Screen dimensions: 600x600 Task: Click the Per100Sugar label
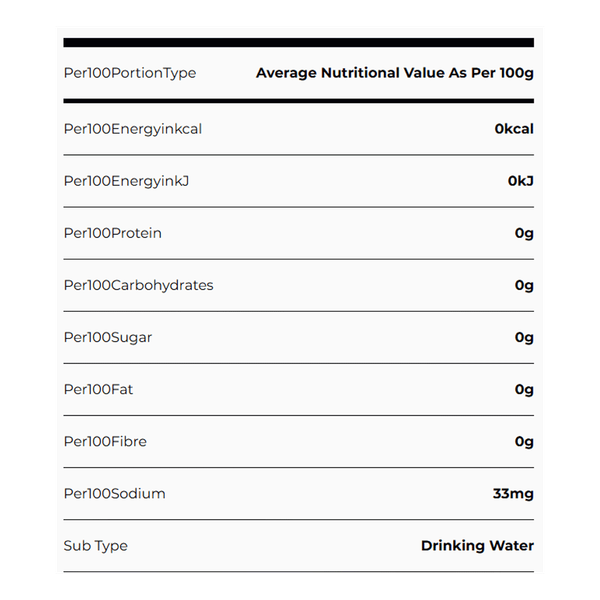(x=108, y=337)
